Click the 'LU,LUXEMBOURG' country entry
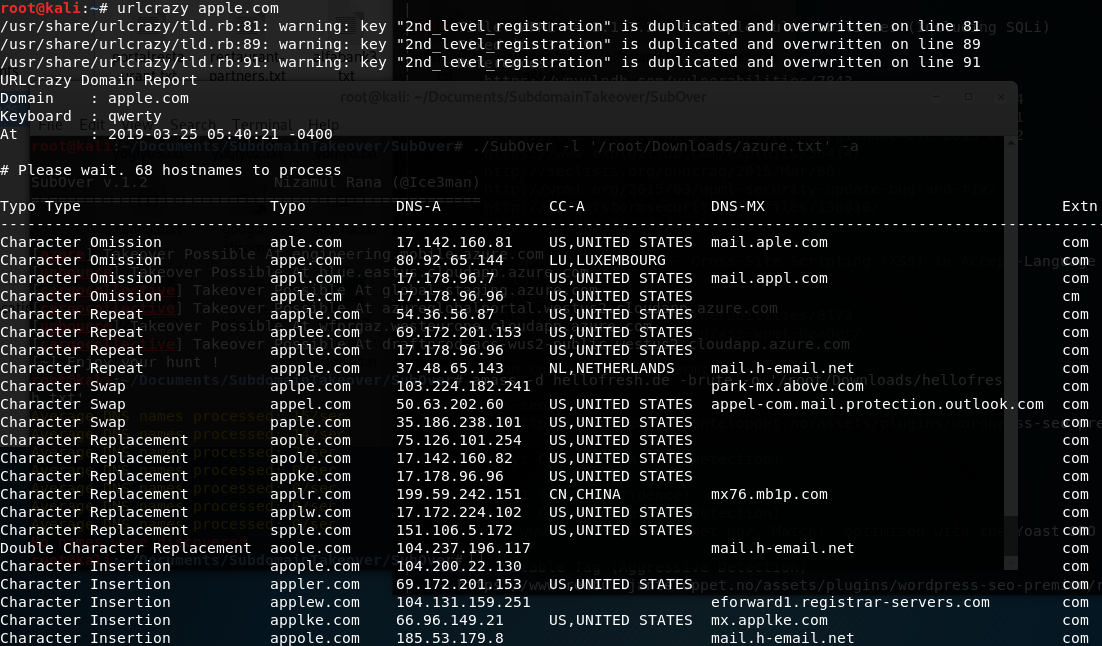The width and height of the screenshot is (1102, 646). (607, 260)
